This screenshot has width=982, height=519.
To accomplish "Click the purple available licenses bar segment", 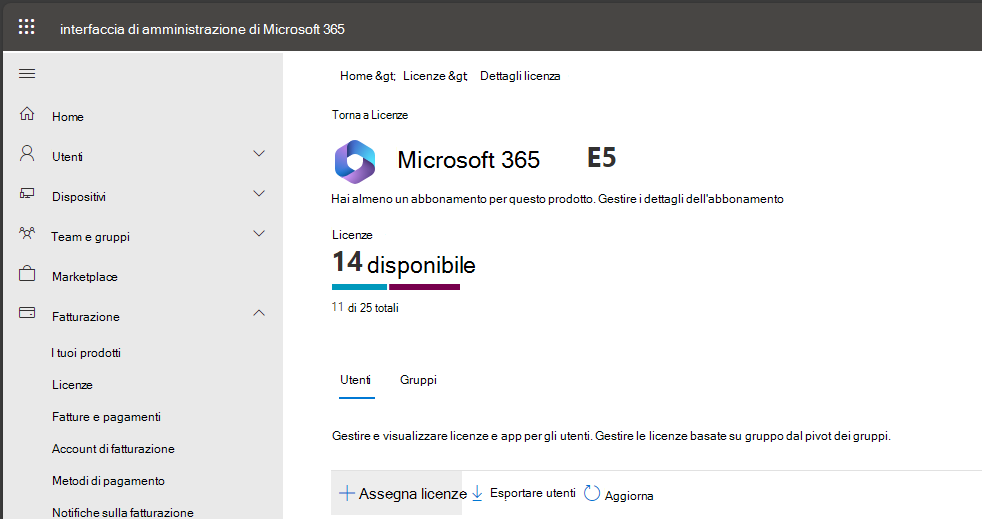I will coord(425,287).
